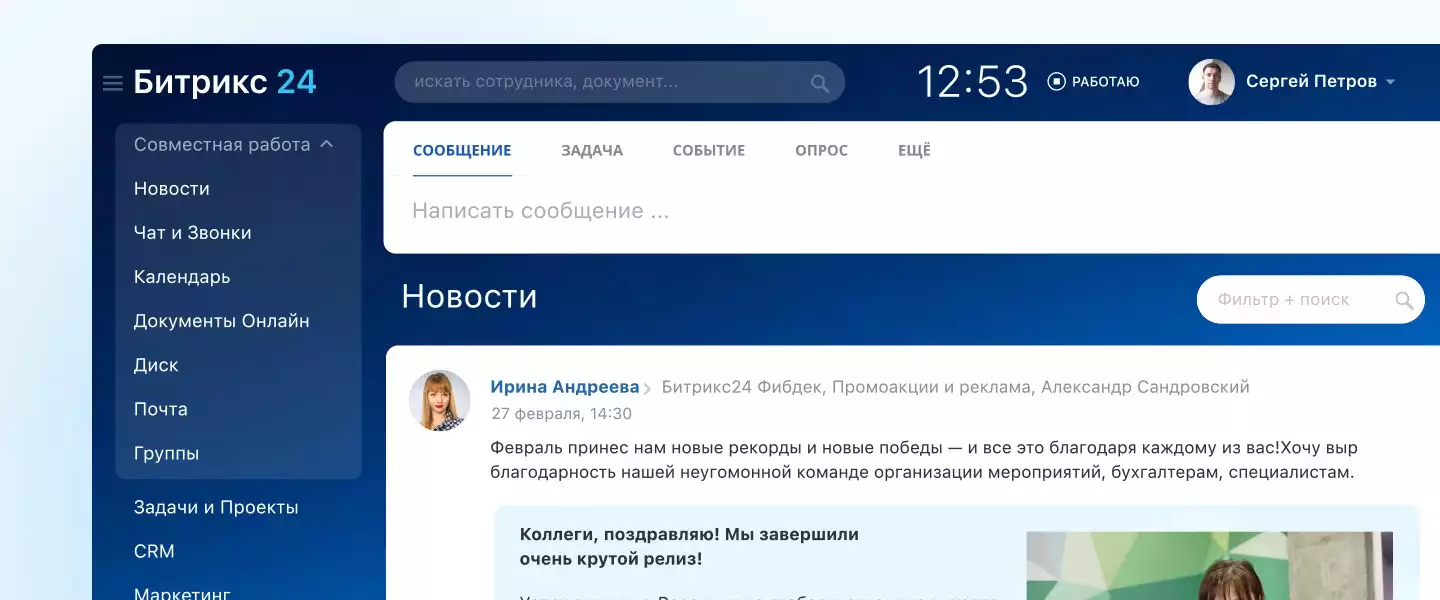Image resolution: width=1440 pixels, height=600 pixels.
Task: Click the Битрикс 24 logo
Action: point(225,82)
